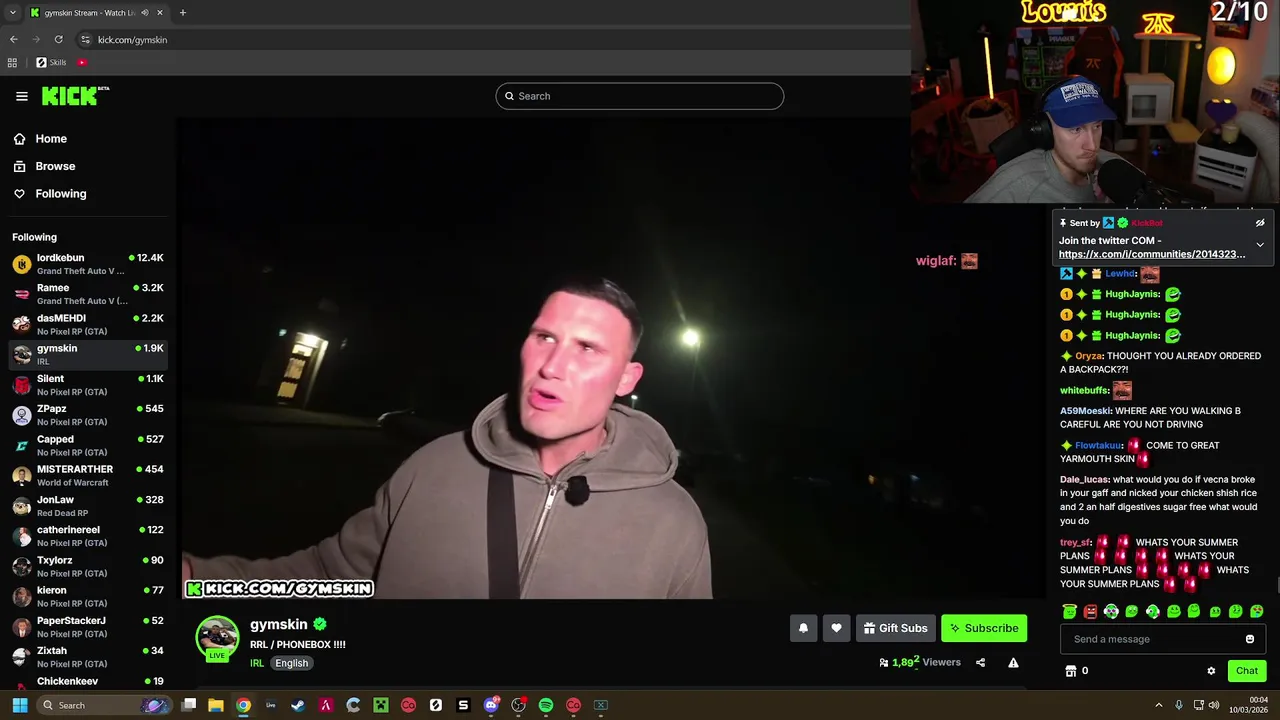Open lordkebun's channel

tap(88, 264)
